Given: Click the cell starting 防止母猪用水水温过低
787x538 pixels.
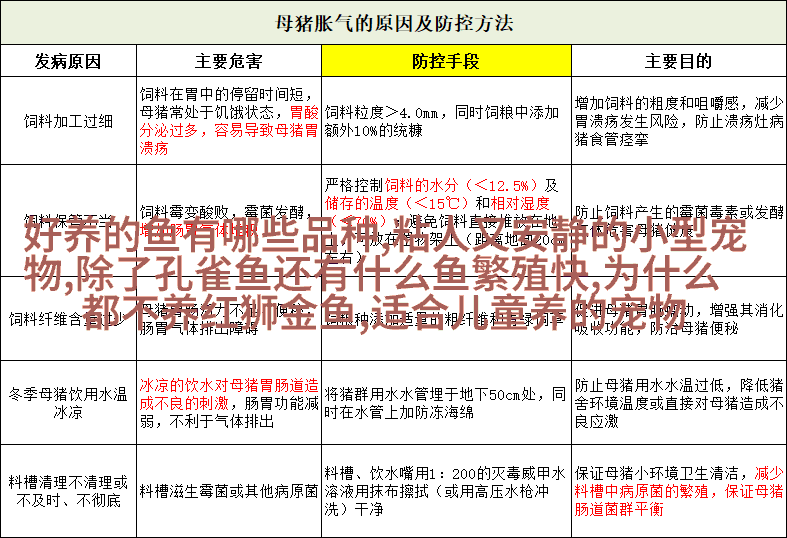Looking at the screenshot, I should (679, 402).
